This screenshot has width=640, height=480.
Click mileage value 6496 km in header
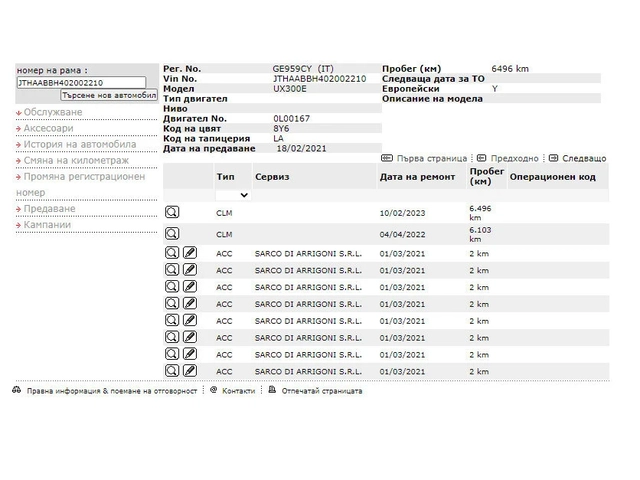click(510, 69)
